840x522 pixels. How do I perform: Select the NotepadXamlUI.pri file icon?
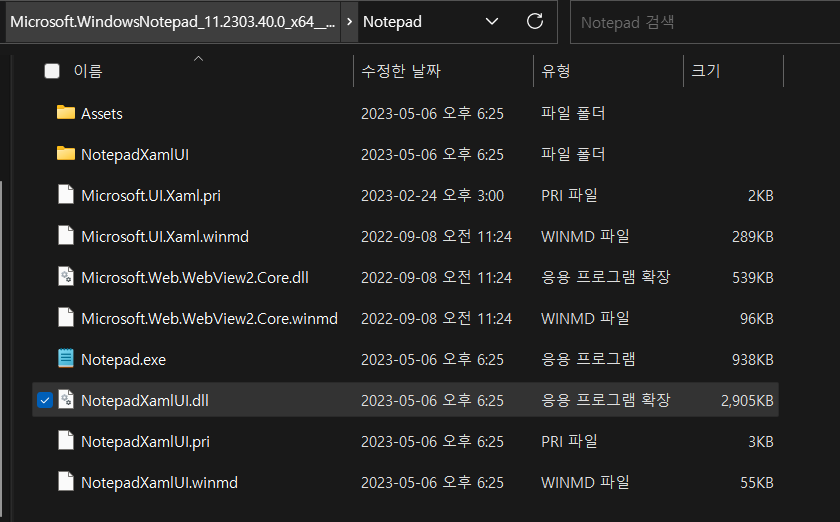[66, 441]
